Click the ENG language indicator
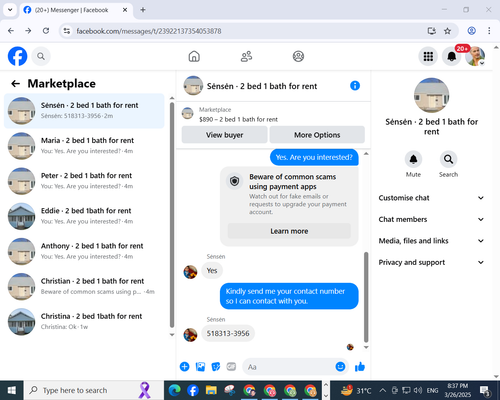Image resolution: width=500 pixels, height=400 pixels. click(x=432, y=390)
